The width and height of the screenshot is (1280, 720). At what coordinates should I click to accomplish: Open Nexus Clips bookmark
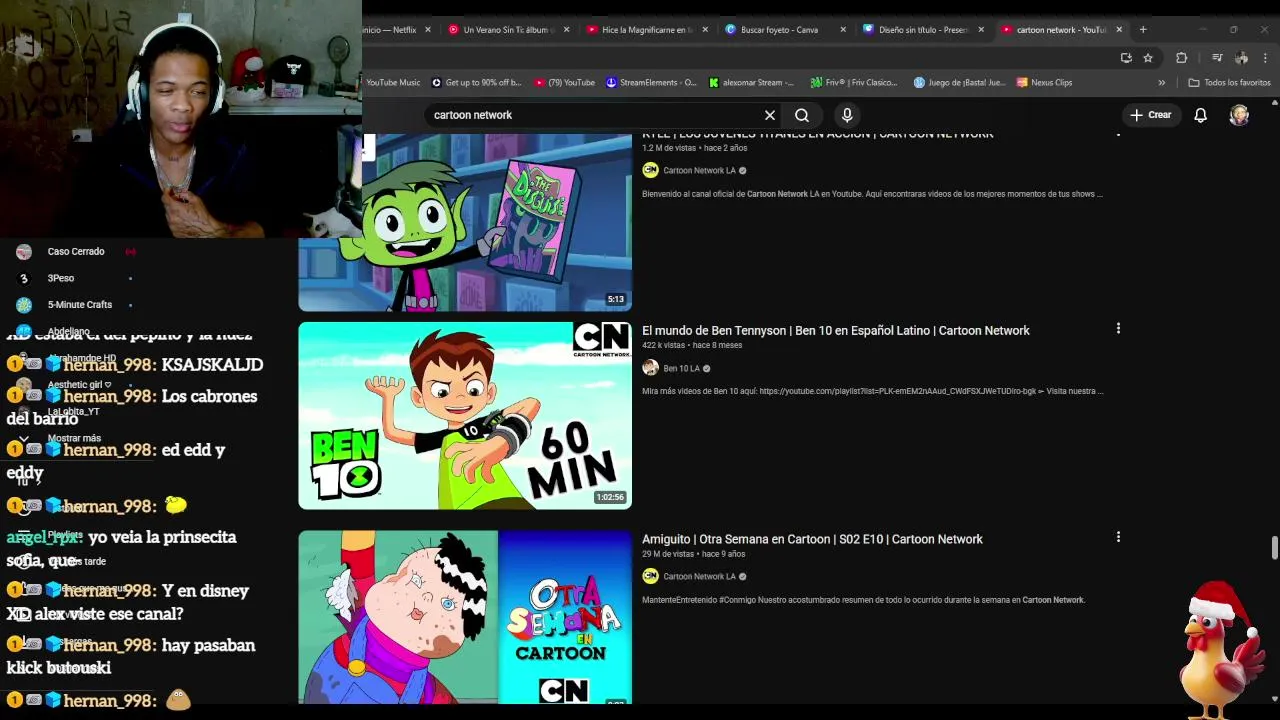(1044, 83)
